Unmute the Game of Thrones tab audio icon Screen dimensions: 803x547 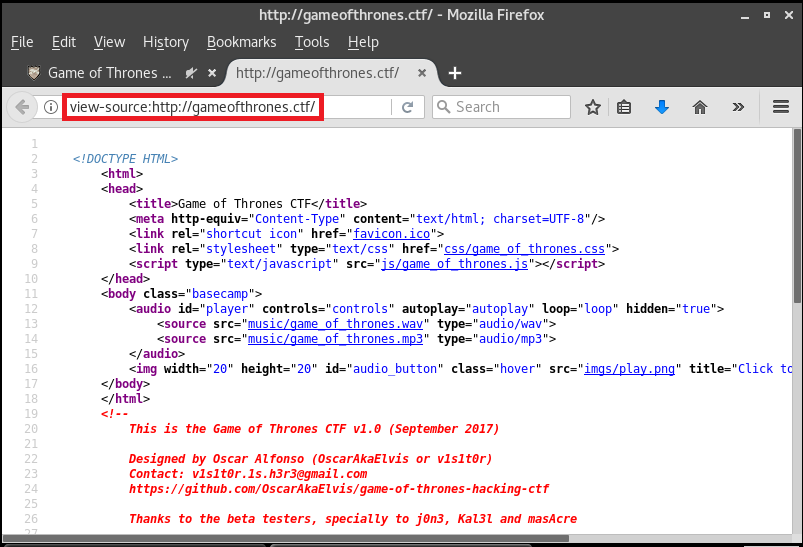coord(191,73)
